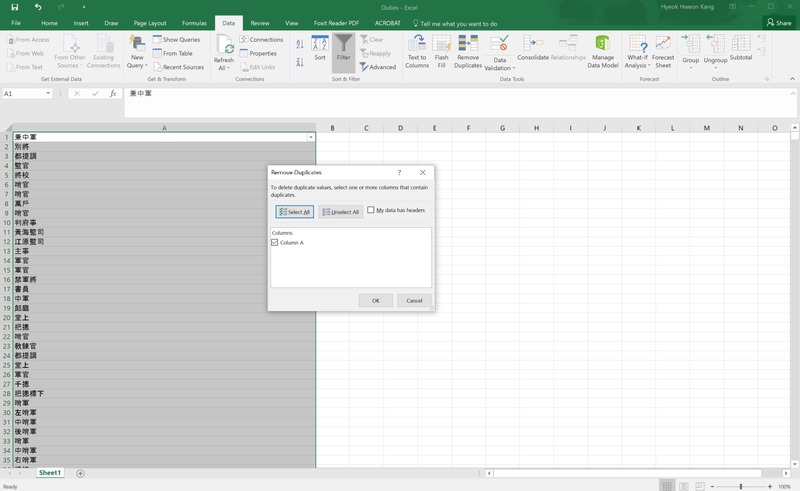Switch to the Formulas tab
The width and height of the screenshot is (800, 491).
194,23
